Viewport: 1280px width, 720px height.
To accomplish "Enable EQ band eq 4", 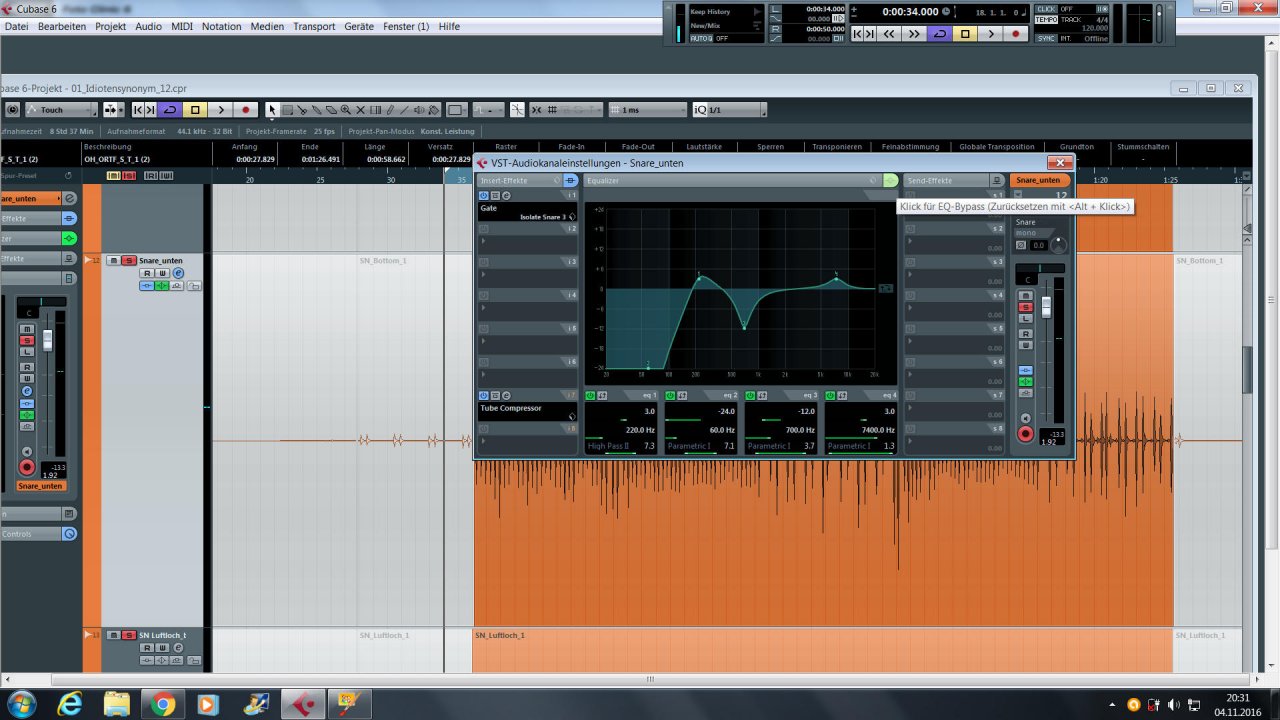I will [x=831, y=396].
